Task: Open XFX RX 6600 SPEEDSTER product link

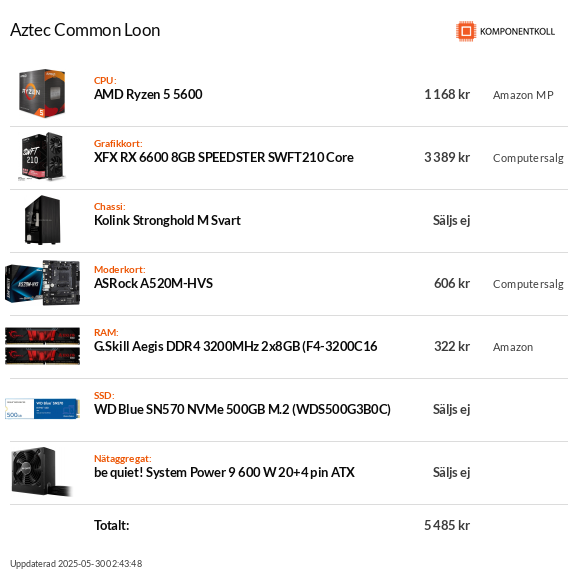Action: [x=224, y=157]
